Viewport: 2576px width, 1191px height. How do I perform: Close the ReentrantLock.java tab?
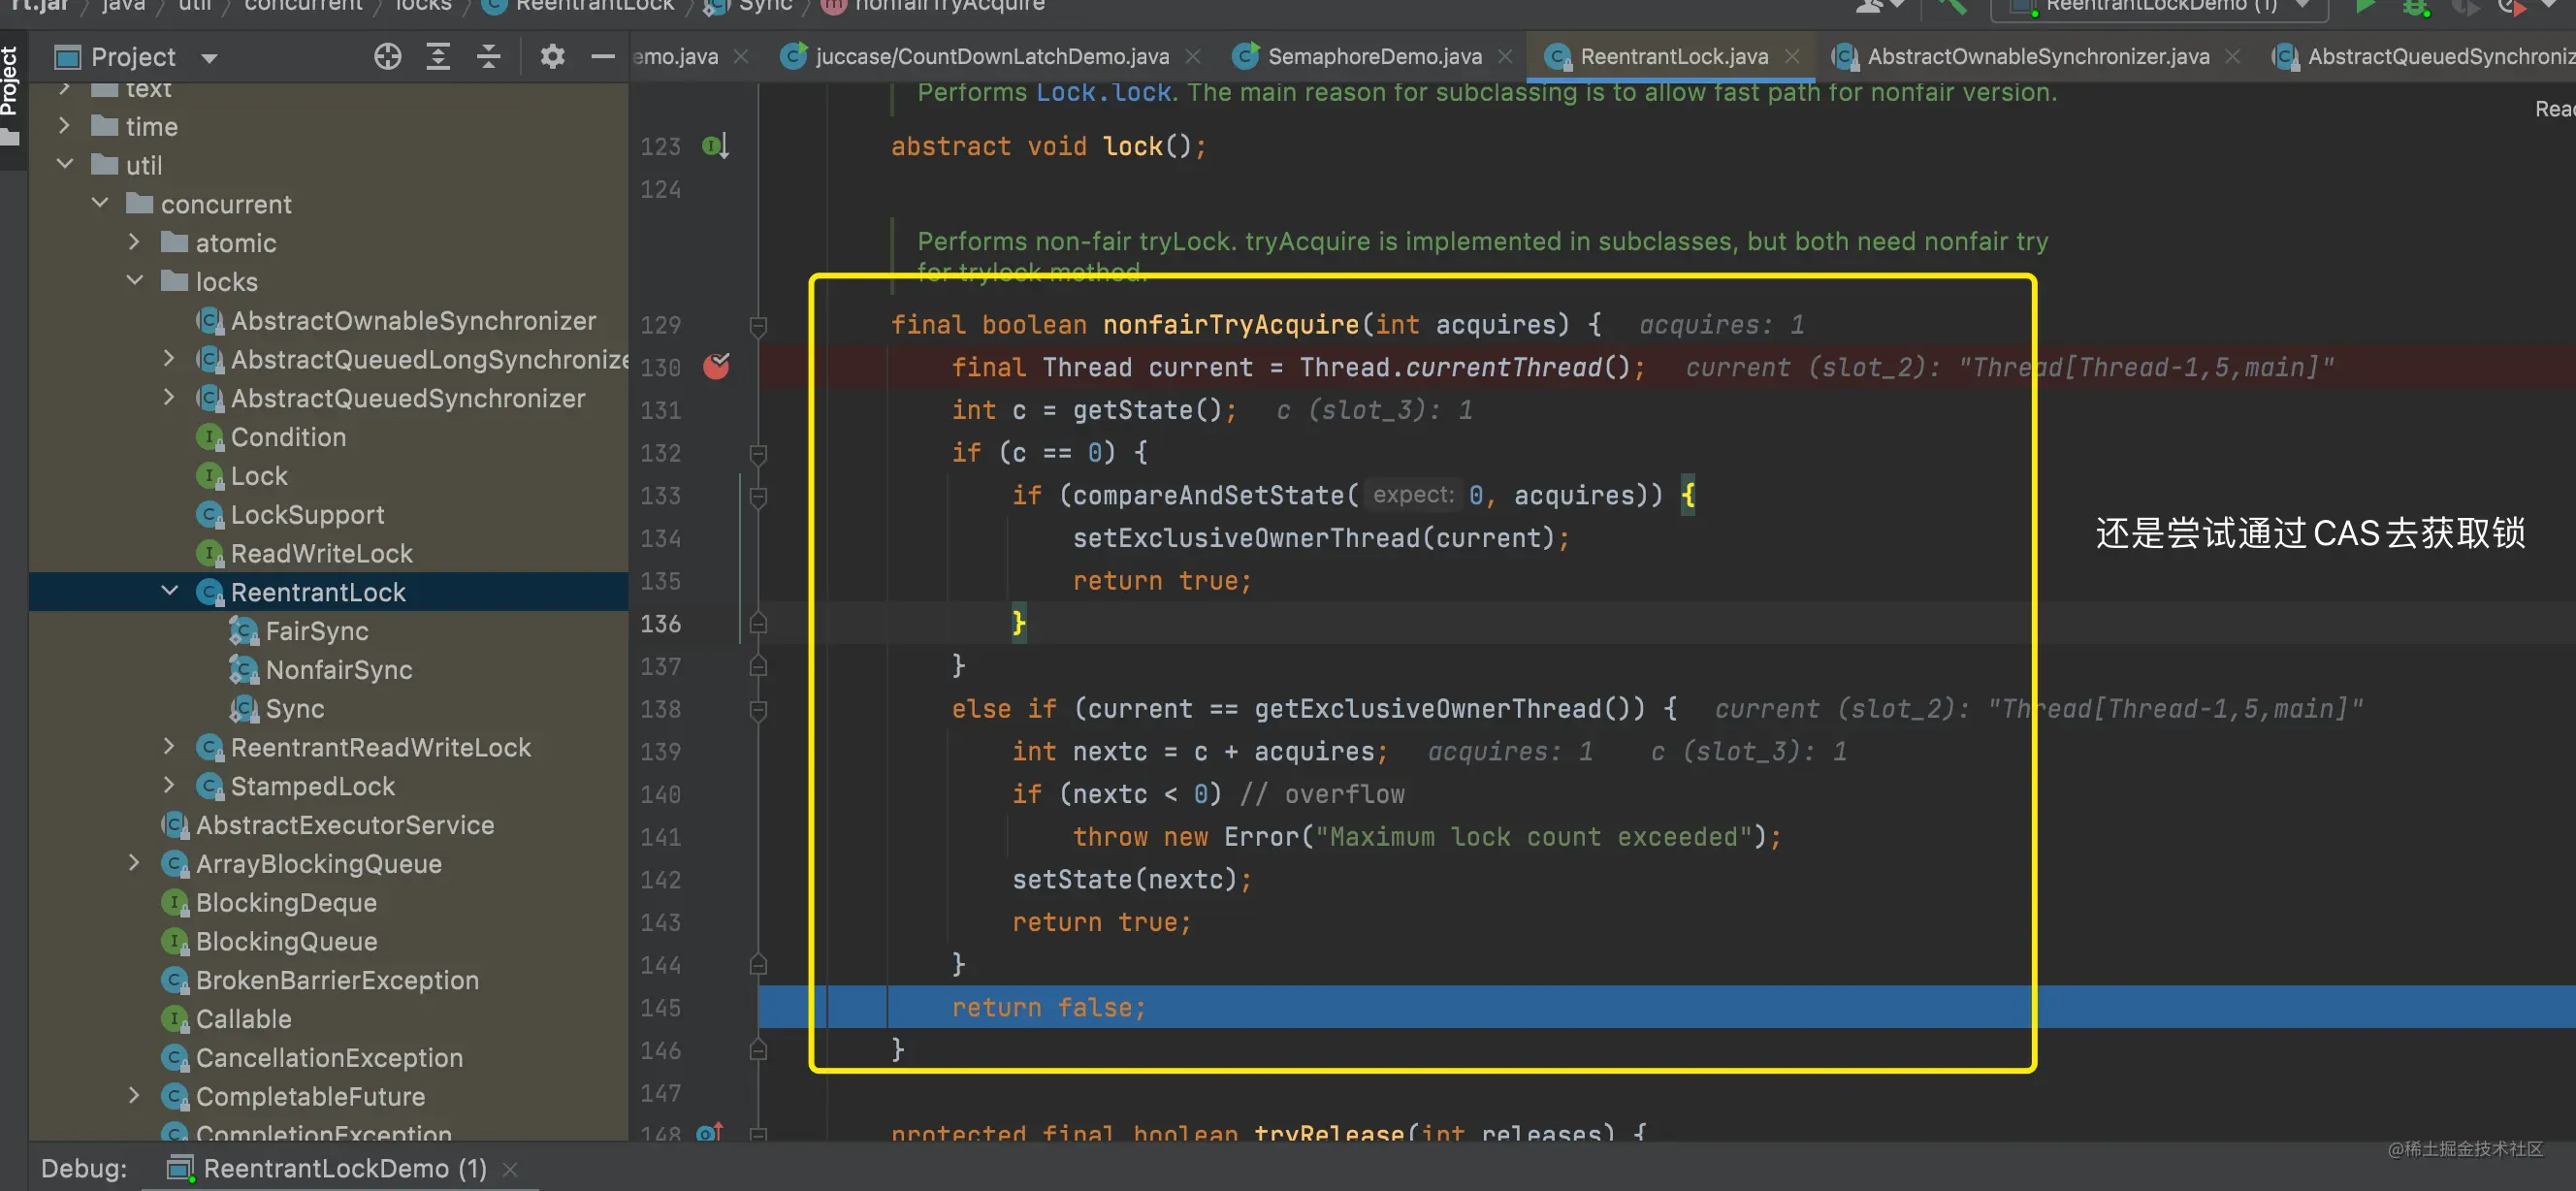(x=1793, y=57)
